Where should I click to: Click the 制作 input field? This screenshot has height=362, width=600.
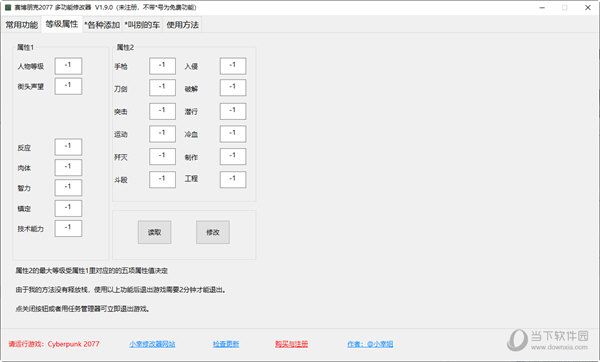[233, 157]
